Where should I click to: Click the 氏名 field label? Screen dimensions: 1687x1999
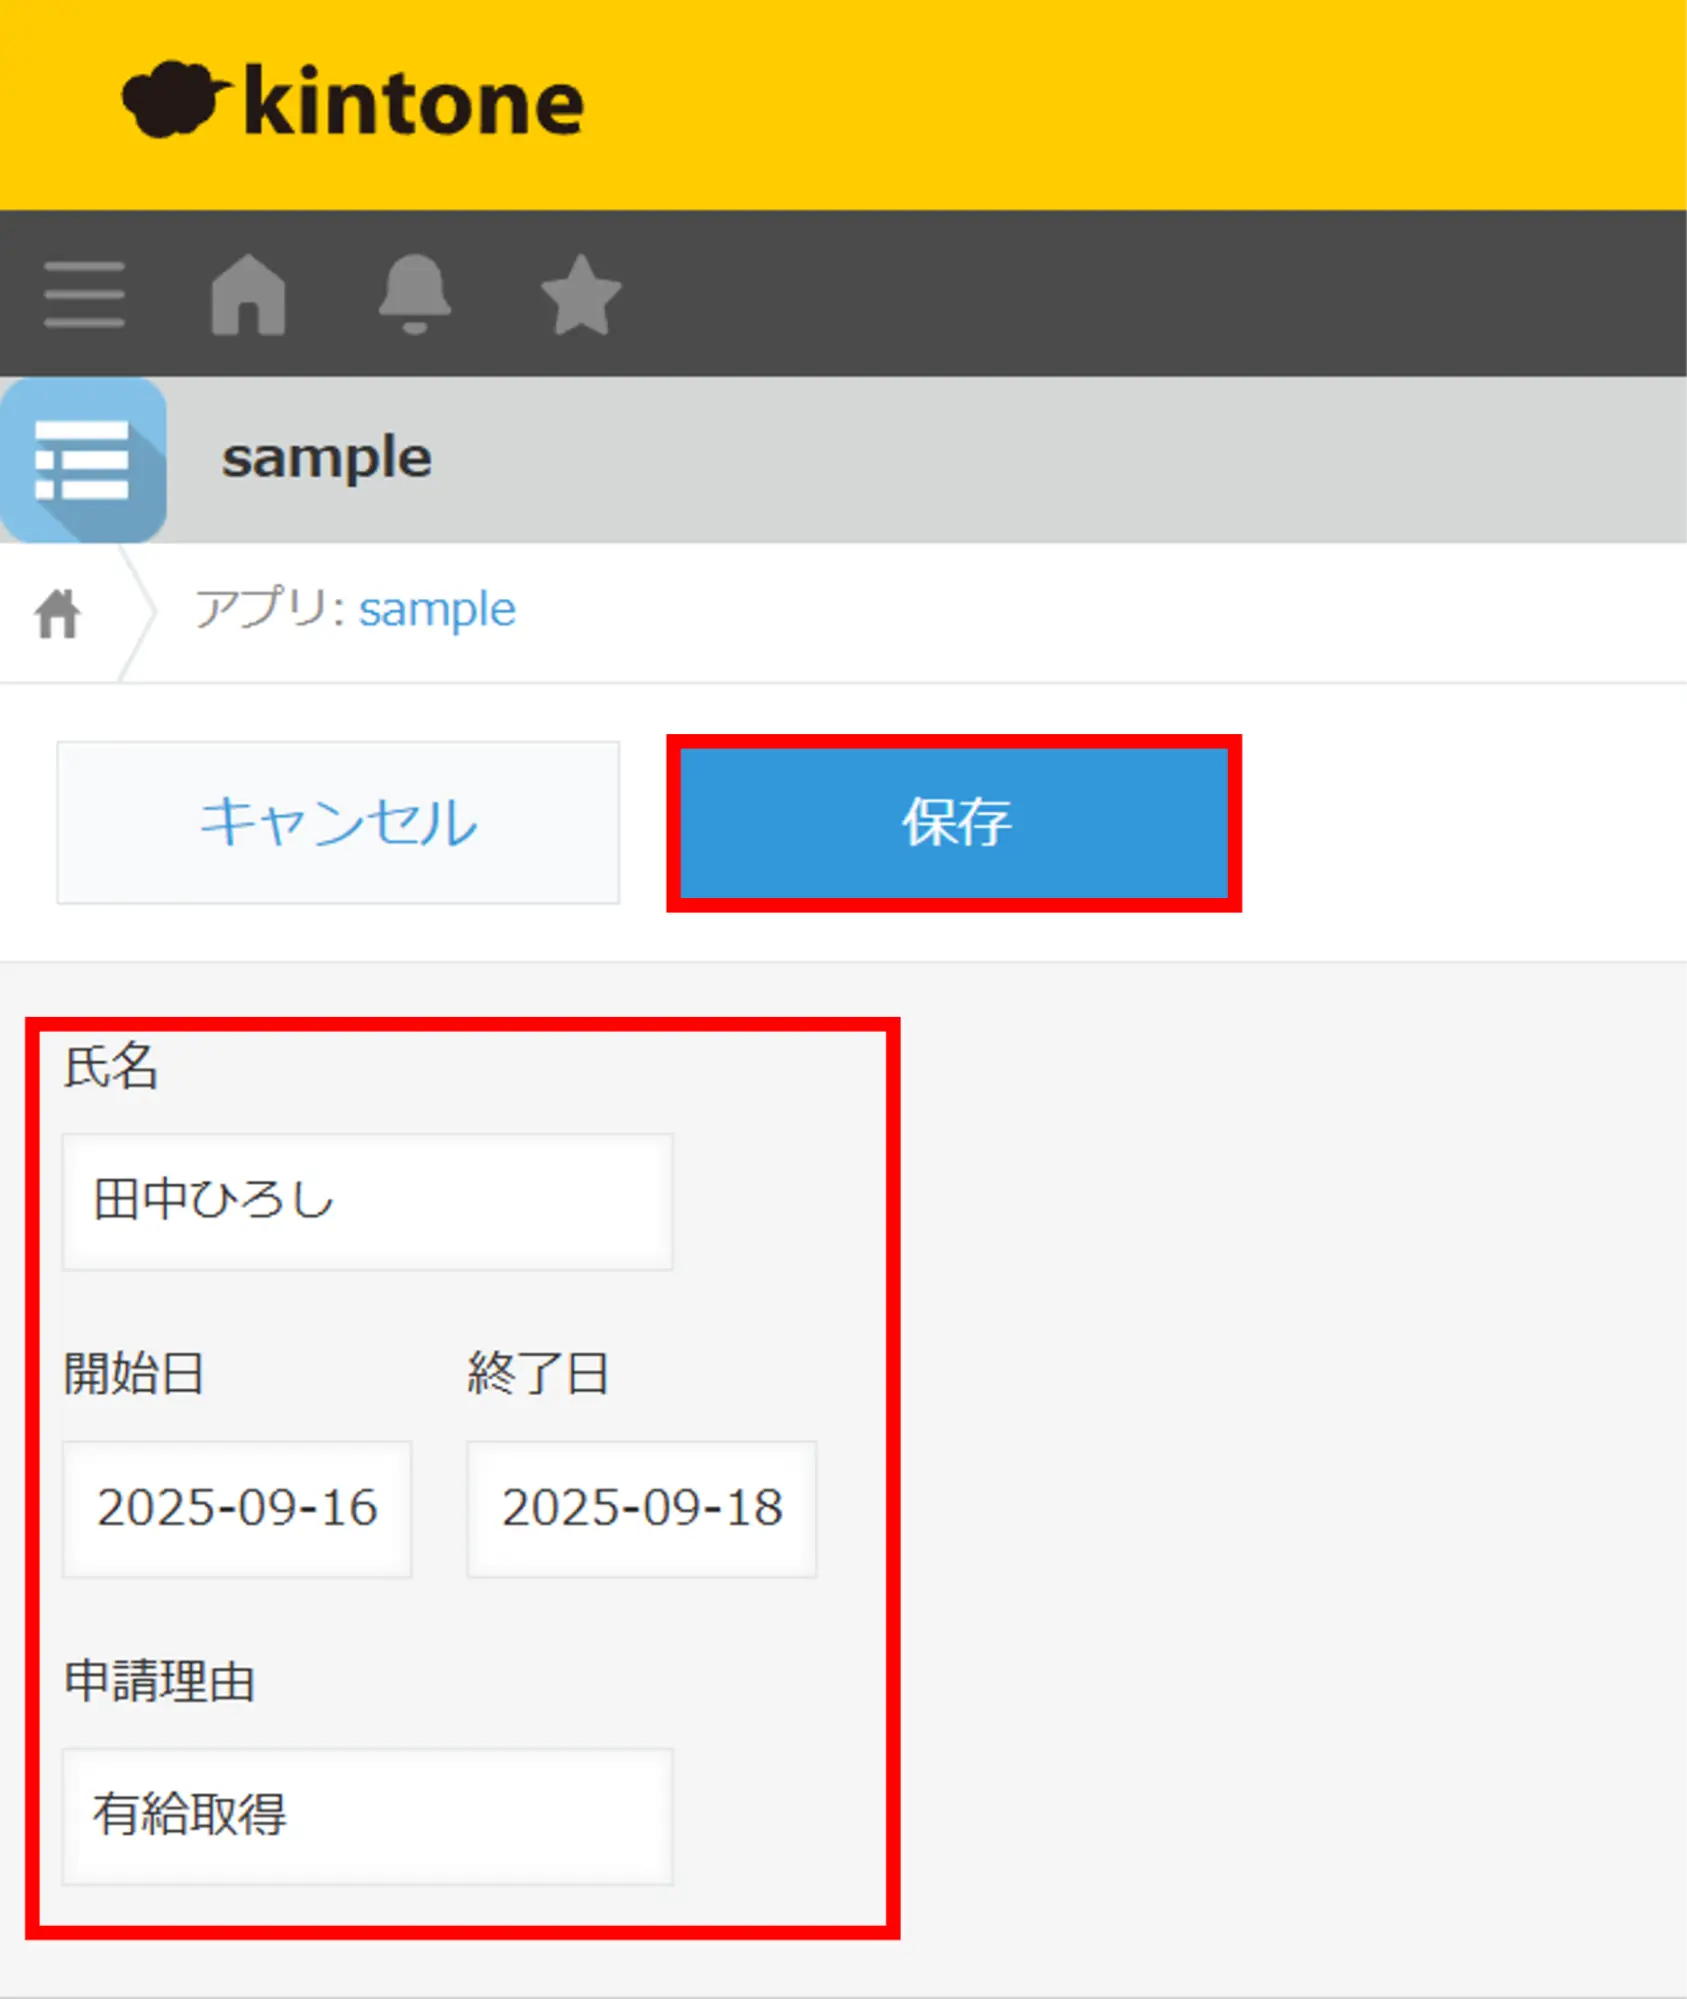pyautogui.click(x=111, y=1066)
